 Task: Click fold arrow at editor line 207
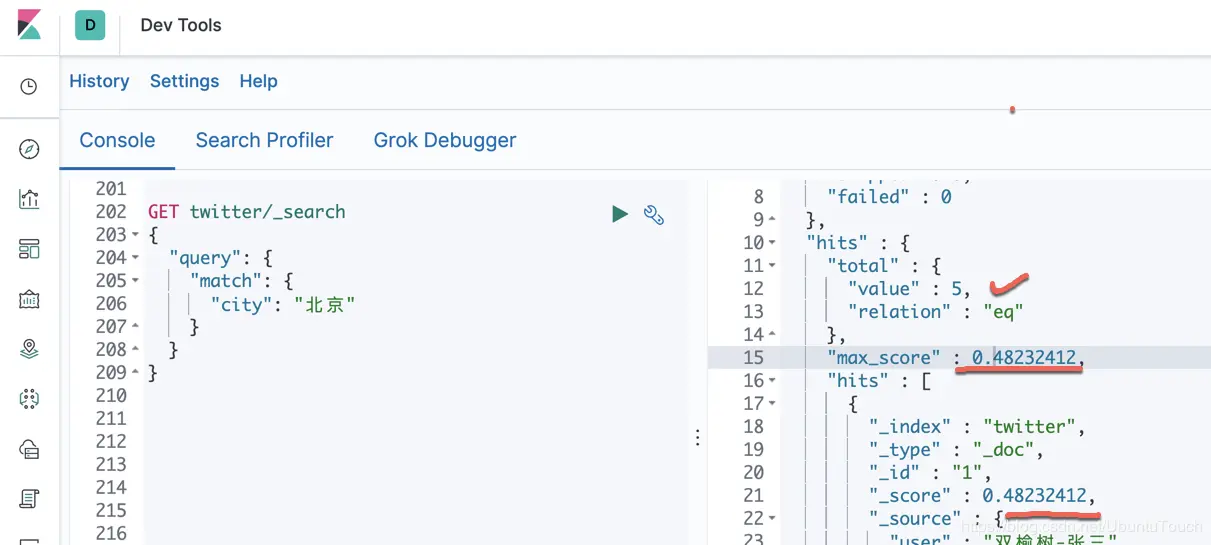click(x=135, y=327)
